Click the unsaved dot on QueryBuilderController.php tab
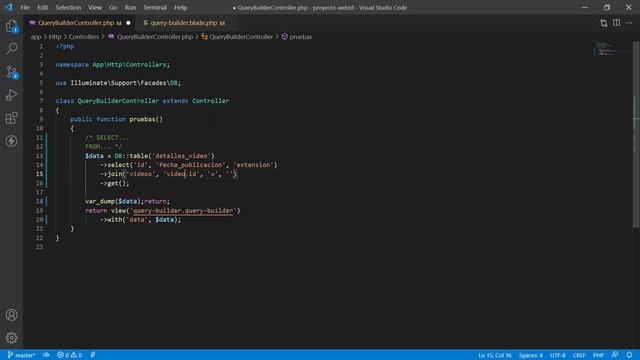The image size is (640, 360). (x=128, y=23)
